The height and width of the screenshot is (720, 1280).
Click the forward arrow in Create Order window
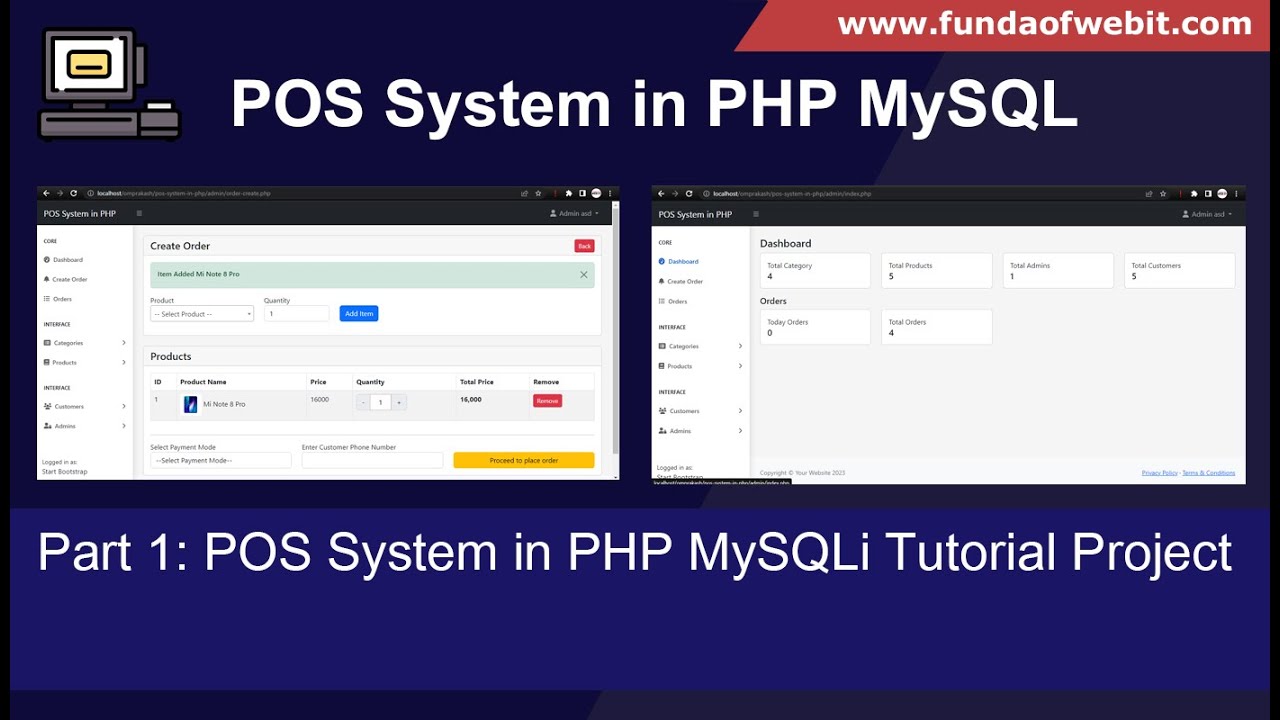59,193
